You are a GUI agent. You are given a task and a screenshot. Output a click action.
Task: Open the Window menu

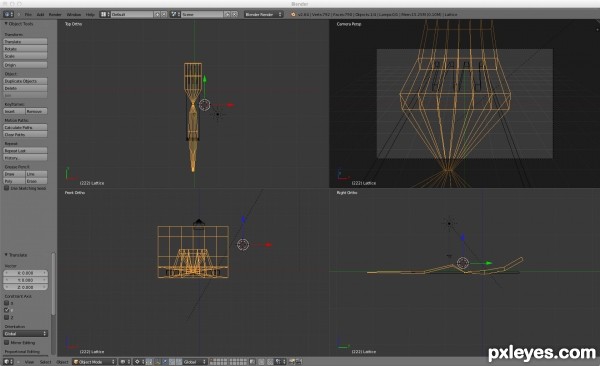click(x=74, y=14)
